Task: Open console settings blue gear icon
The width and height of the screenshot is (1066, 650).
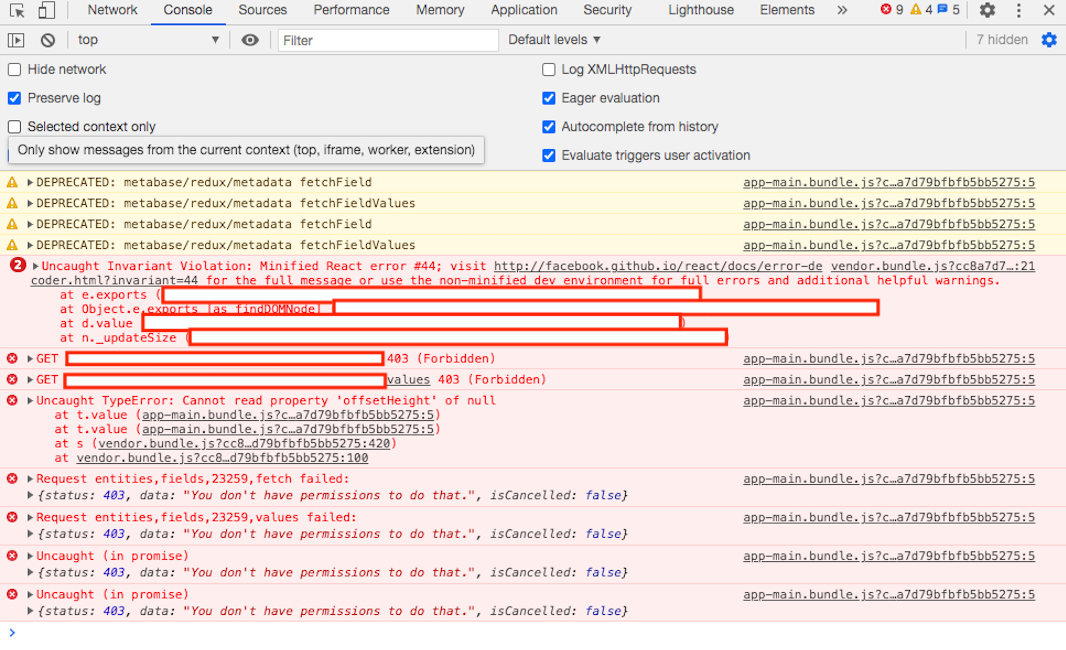Action: pyautogui.click(x=1049, y=40)
